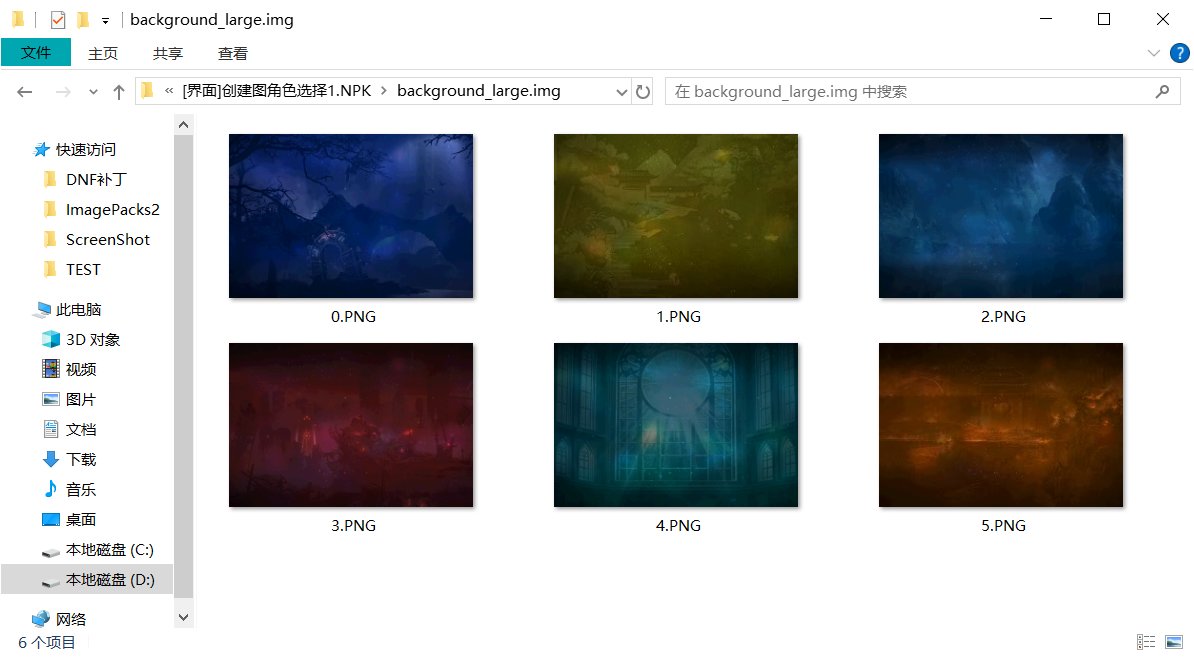Click the background_large.img breadcrumb
The width and height of the screenshot is (1194, 658).
479,91
